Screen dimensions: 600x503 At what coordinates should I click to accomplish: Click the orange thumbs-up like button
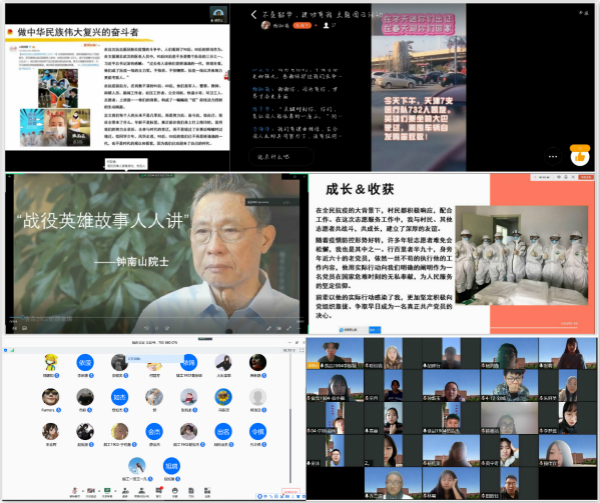(579, 156)
